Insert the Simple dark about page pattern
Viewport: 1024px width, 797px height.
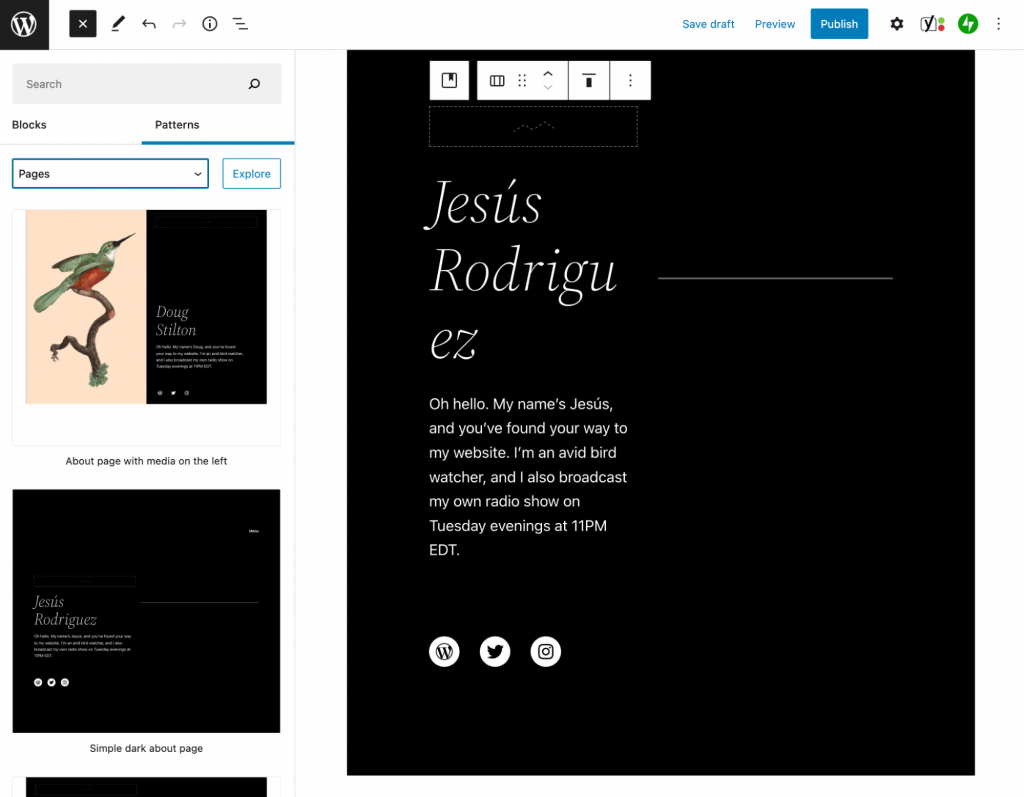[146, 611]
